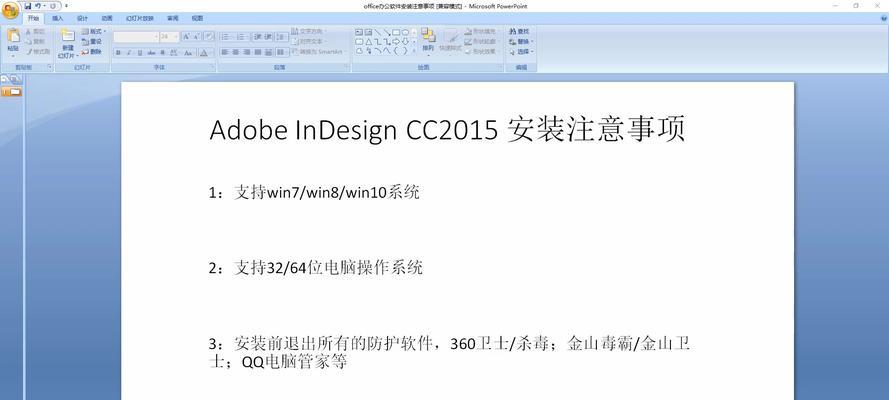Click the shrink font size icon

(x=196, y=37)
